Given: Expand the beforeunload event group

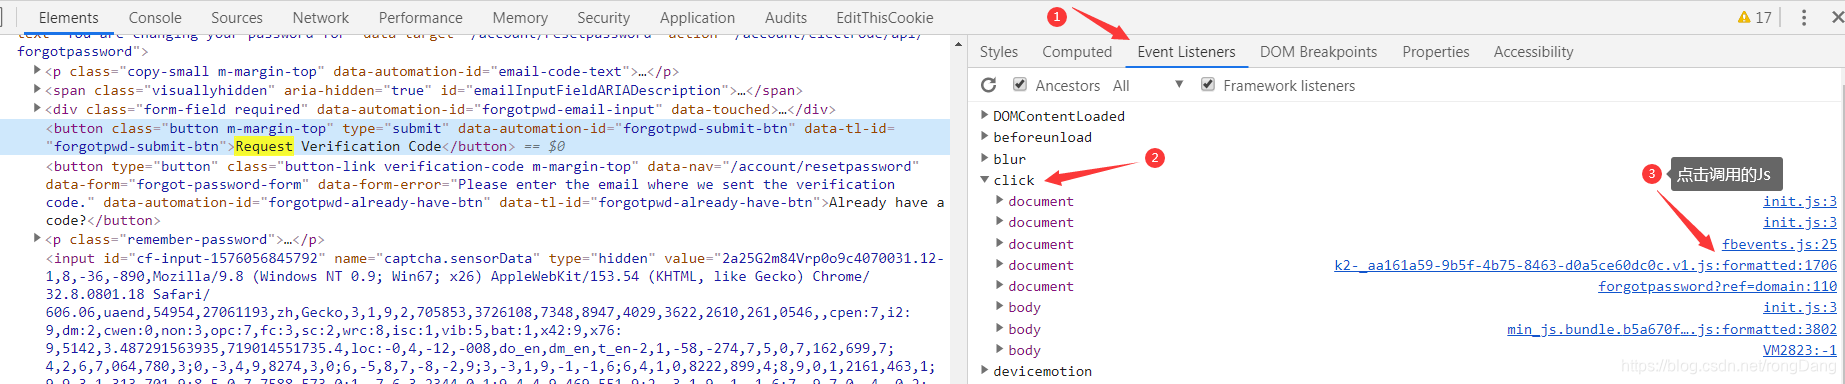Looking at the screenshot, I should pyautogui.click(x=985, y=137).
